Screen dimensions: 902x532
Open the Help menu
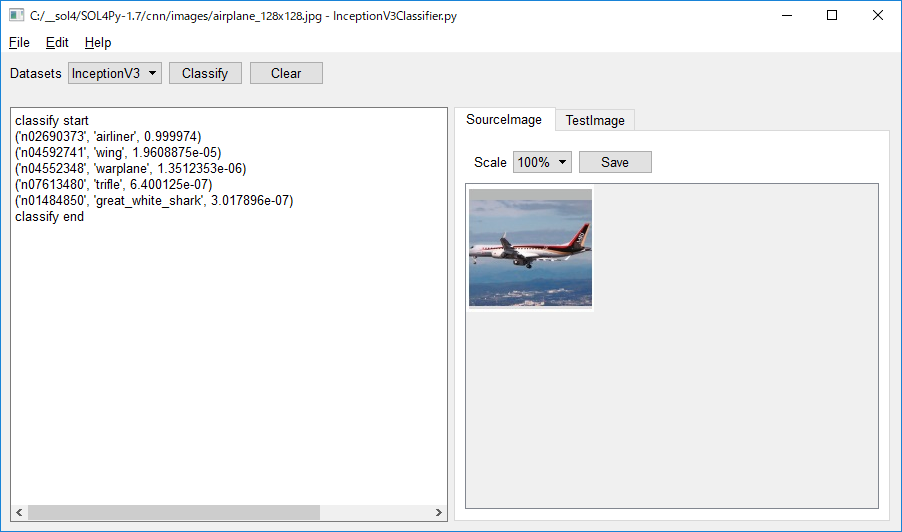coord(98,43)
